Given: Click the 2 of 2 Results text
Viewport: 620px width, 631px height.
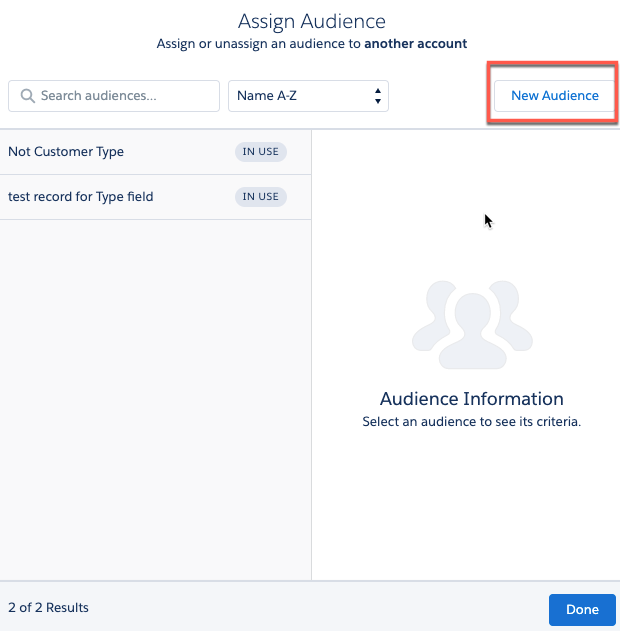Looking at the screenshot, I should pyautogui.click(x=48, y=607).
